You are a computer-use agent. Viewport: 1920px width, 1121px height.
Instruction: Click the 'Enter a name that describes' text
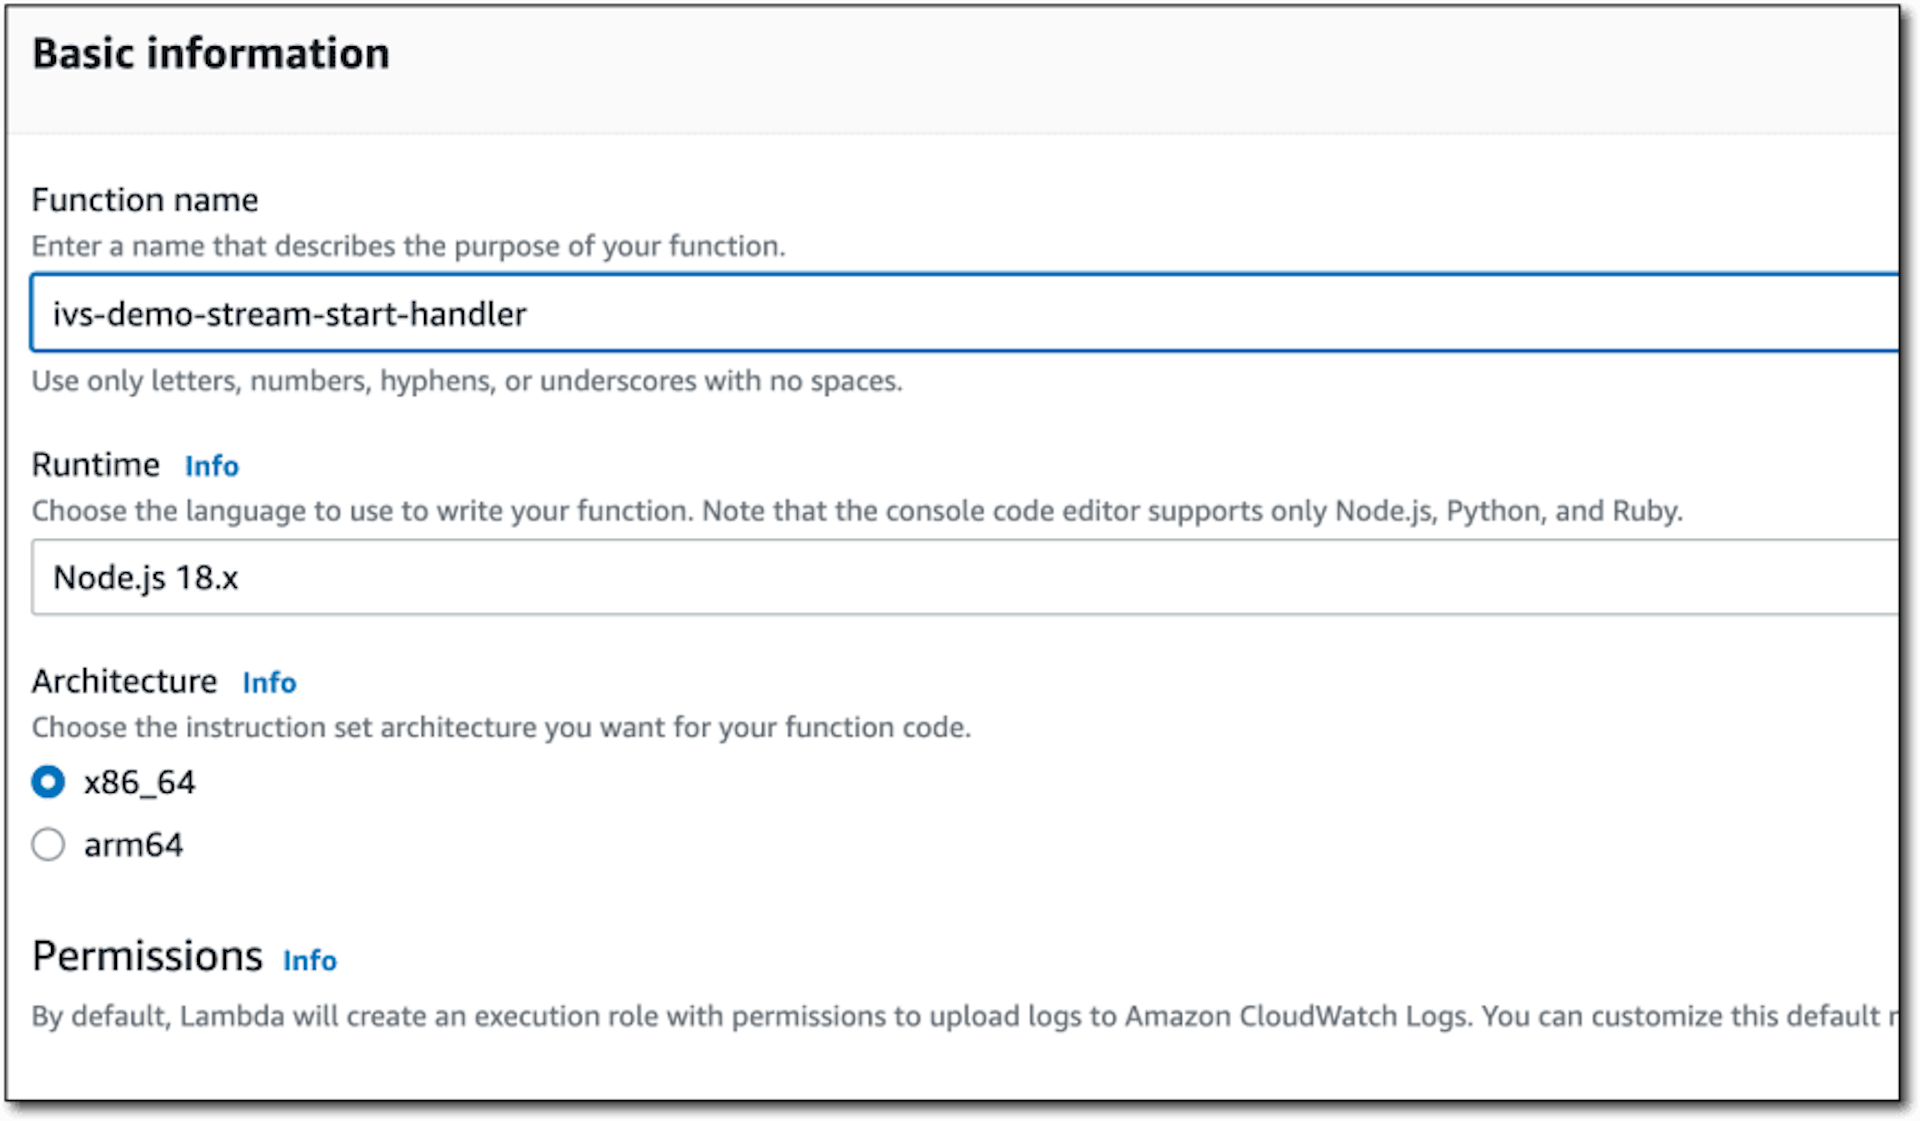click(x=408, y=246)
